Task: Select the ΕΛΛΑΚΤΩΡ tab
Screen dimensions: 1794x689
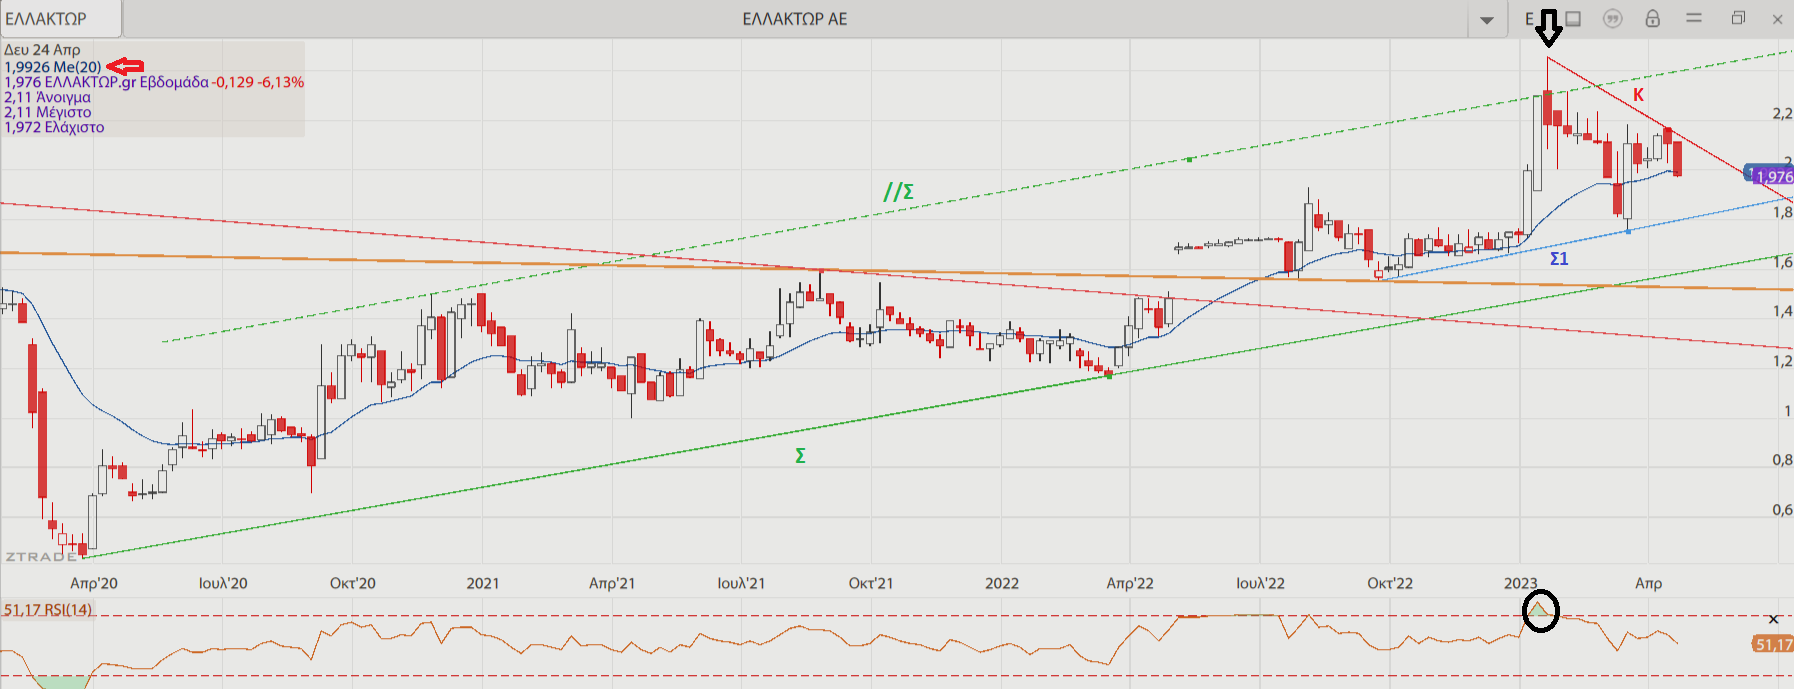Action: [x=60, y=19]
